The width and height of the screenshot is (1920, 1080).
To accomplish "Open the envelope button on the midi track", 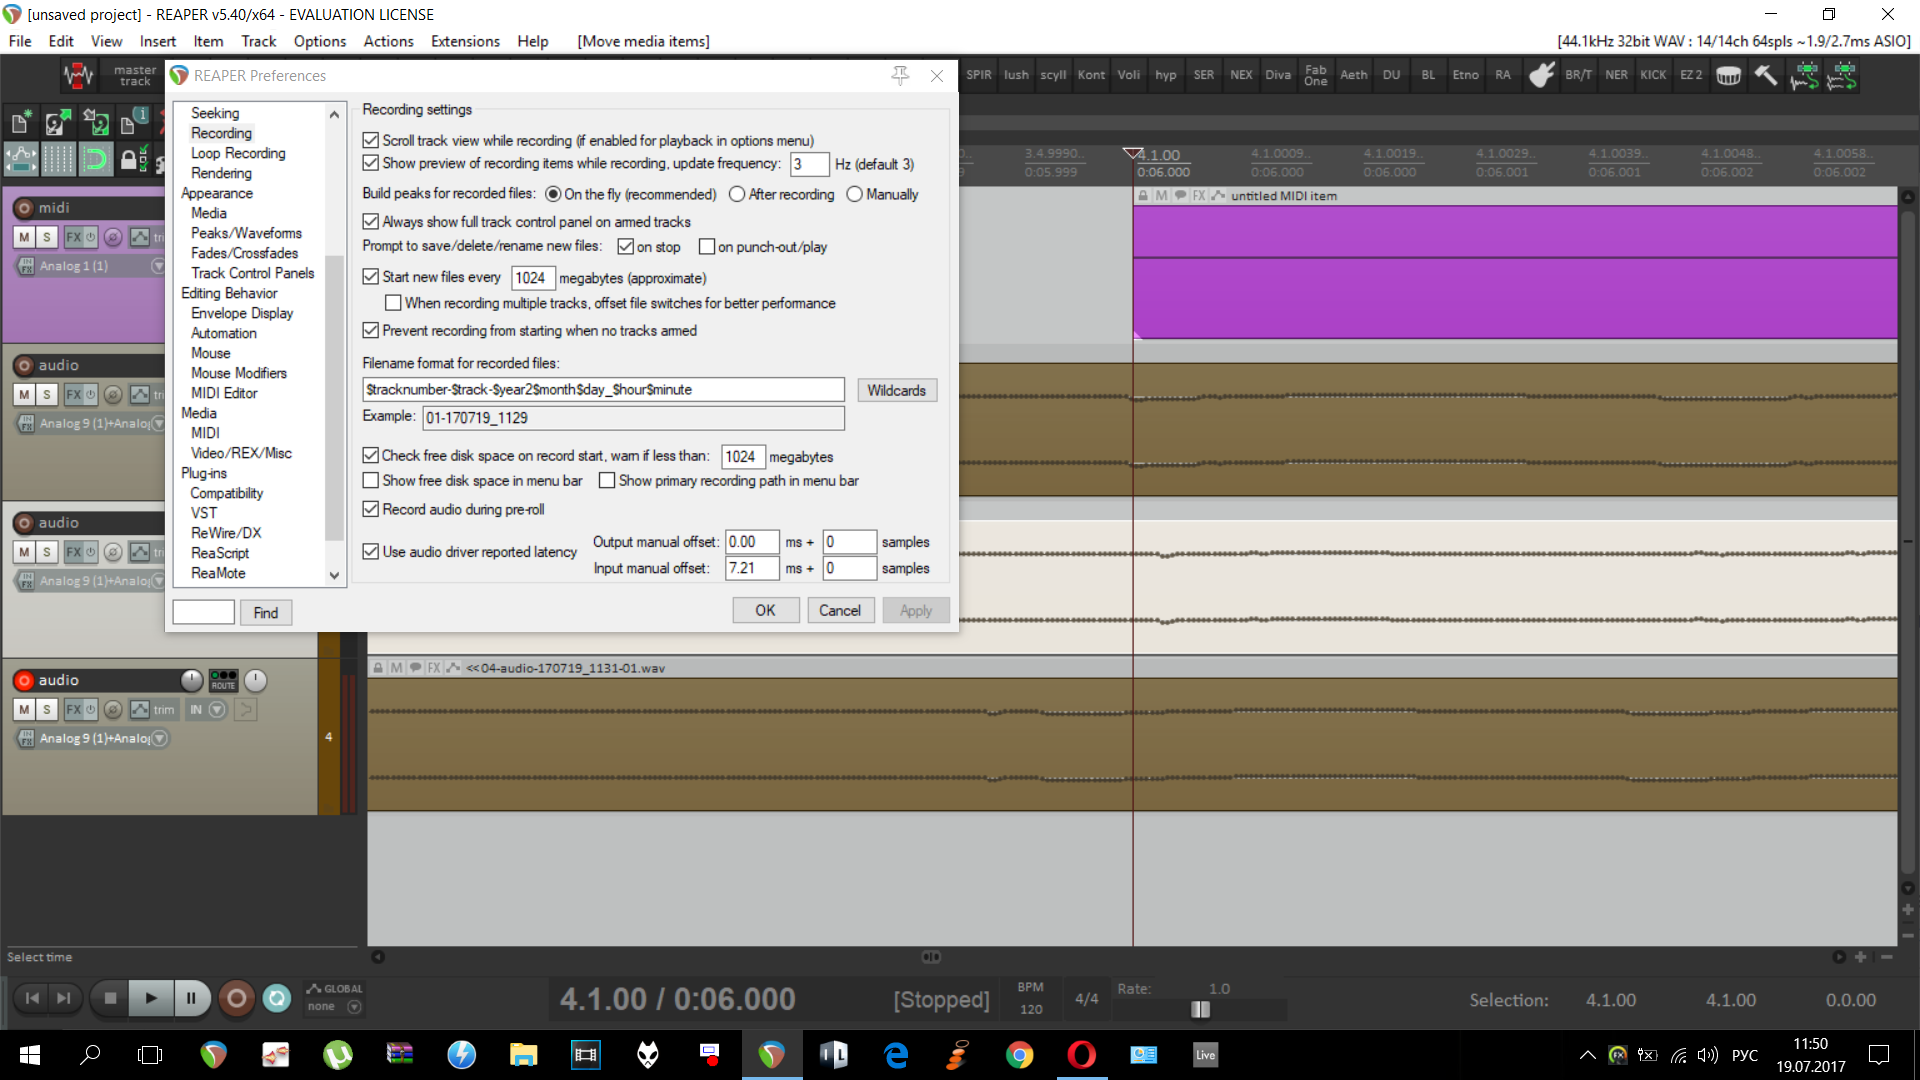I will coord(139,237).
